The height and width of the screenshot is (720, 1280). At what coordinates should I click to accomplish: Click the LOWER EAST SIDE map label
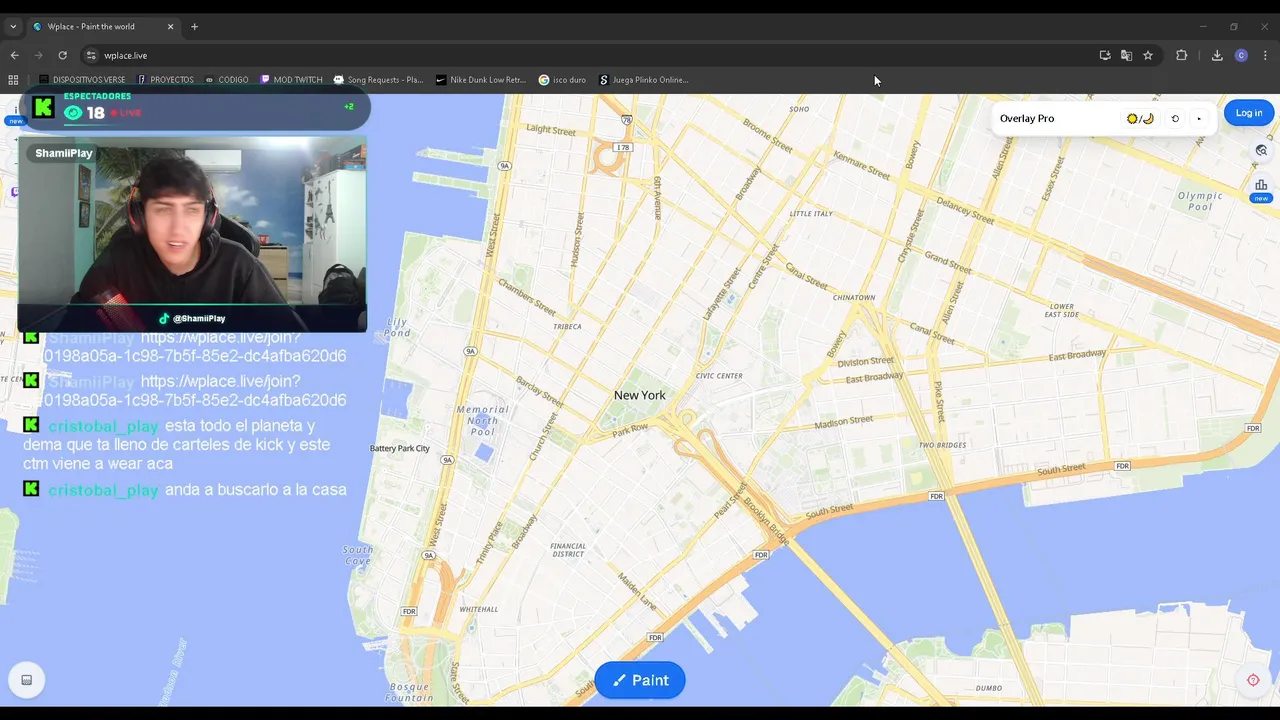point(1062,310)
